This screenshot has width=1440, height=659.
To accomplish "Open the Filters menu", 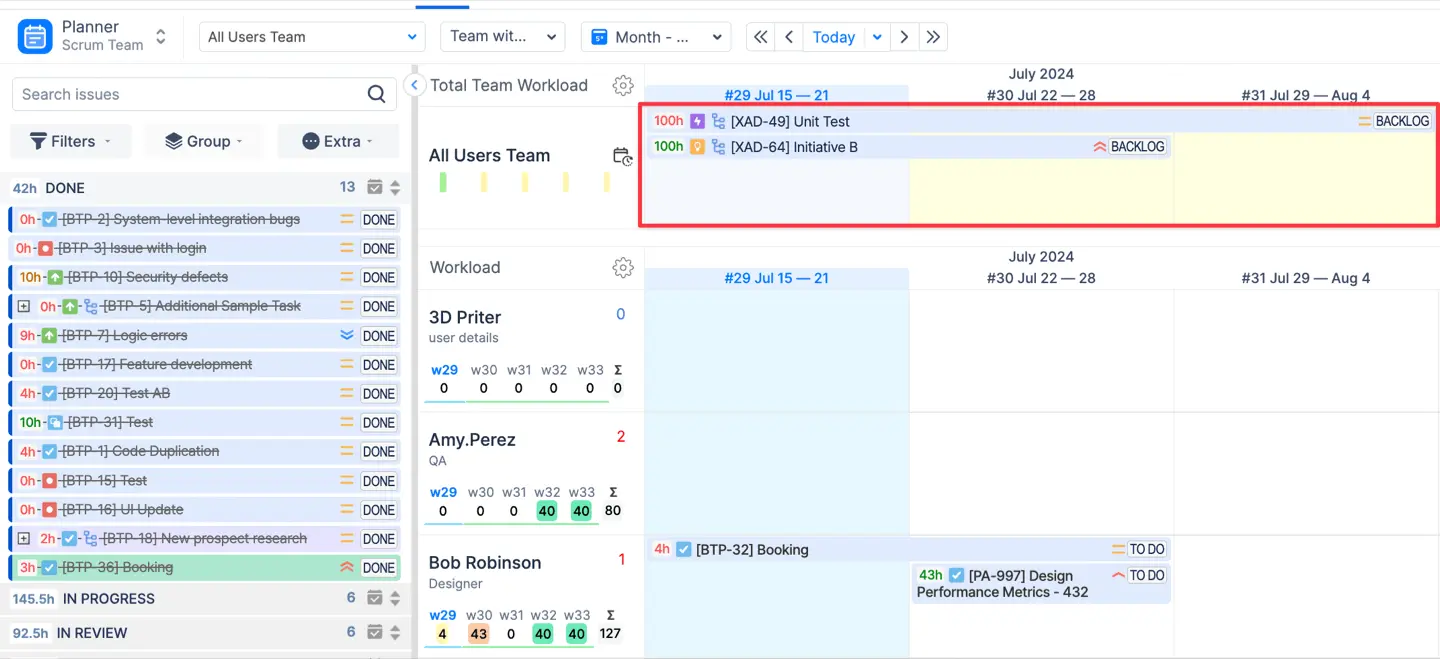I will click(x=71, y=141).
